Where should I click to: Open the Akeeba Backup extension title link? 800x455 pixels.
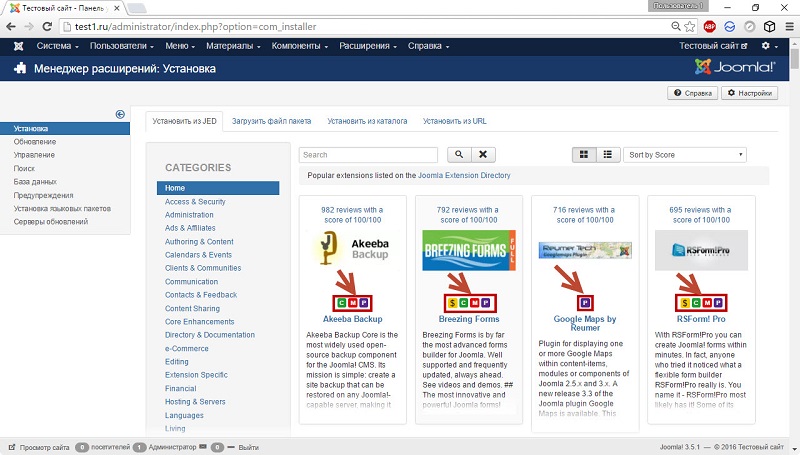coord(353,319)
